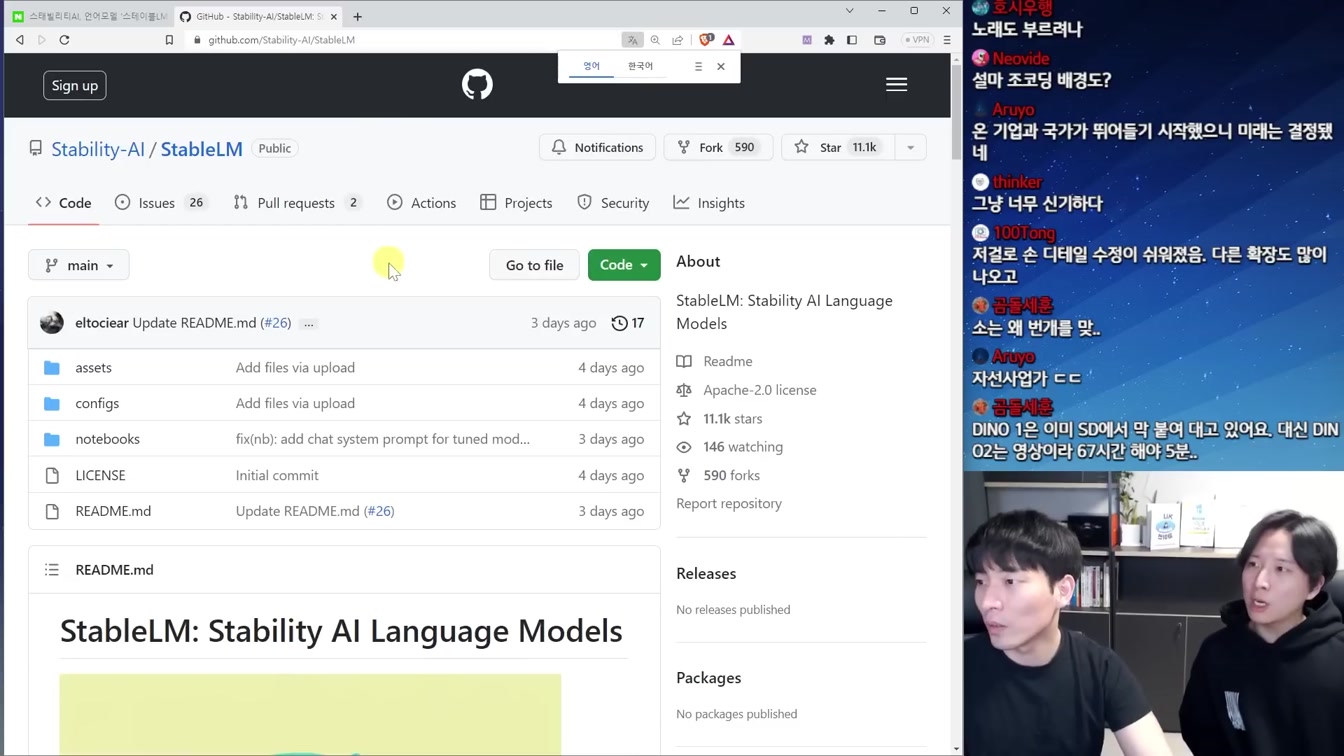The width and height of the screenshot is (1344, 756).
Task: Close the translate popup
Action: tap(721, 66)
